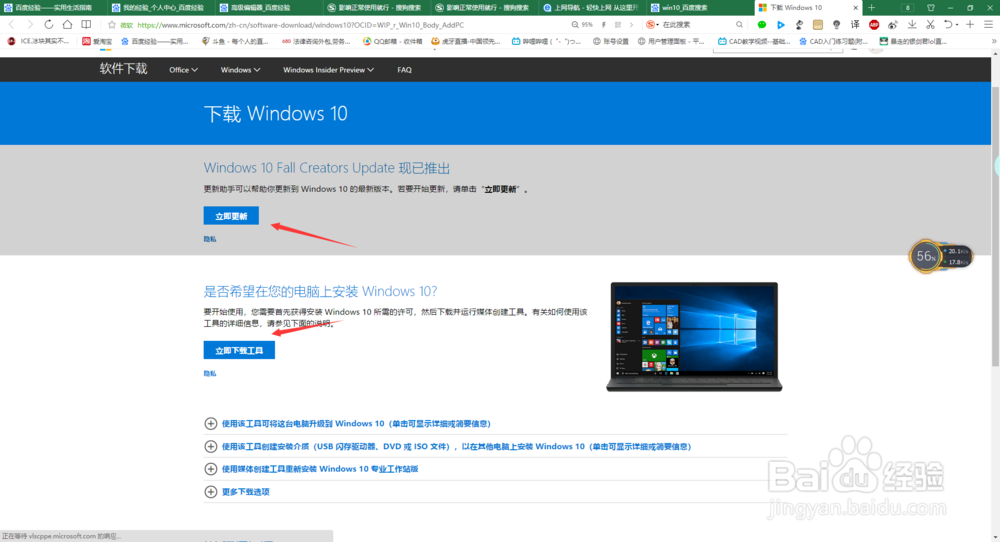Click the page vertical scrollbar thumb
This screenshot has height=542, width=1000.
pos(995,226)
